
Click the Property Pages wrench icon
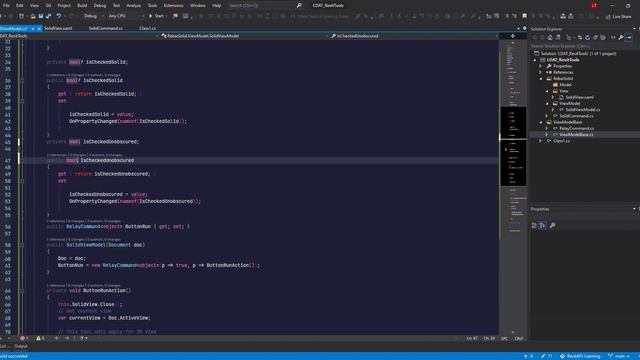(x=552, y=226)
